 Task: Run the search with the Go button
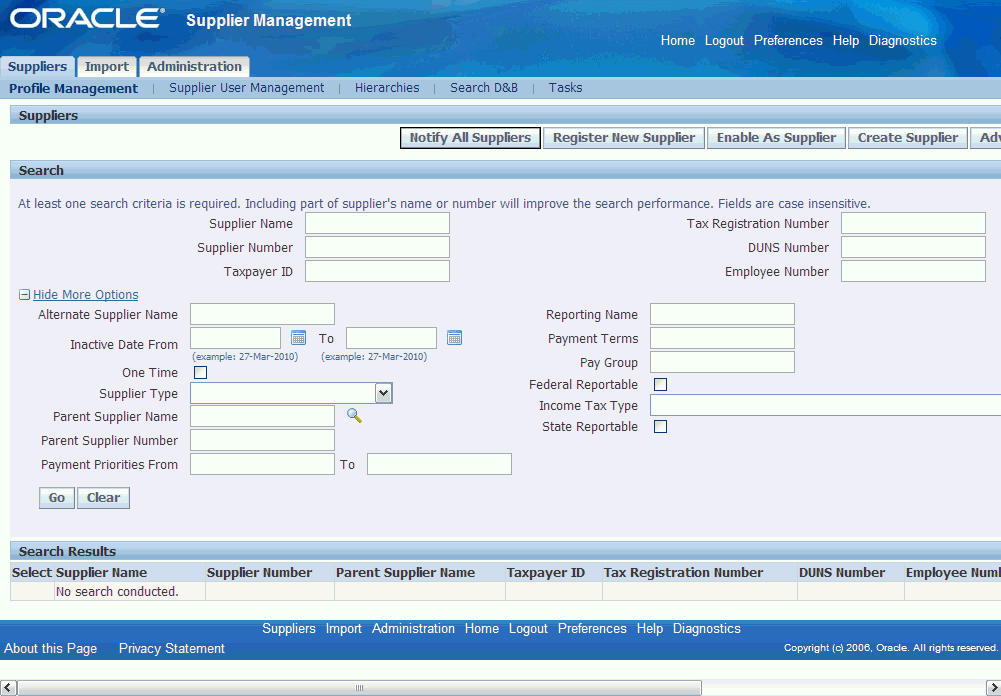[57, 498]
